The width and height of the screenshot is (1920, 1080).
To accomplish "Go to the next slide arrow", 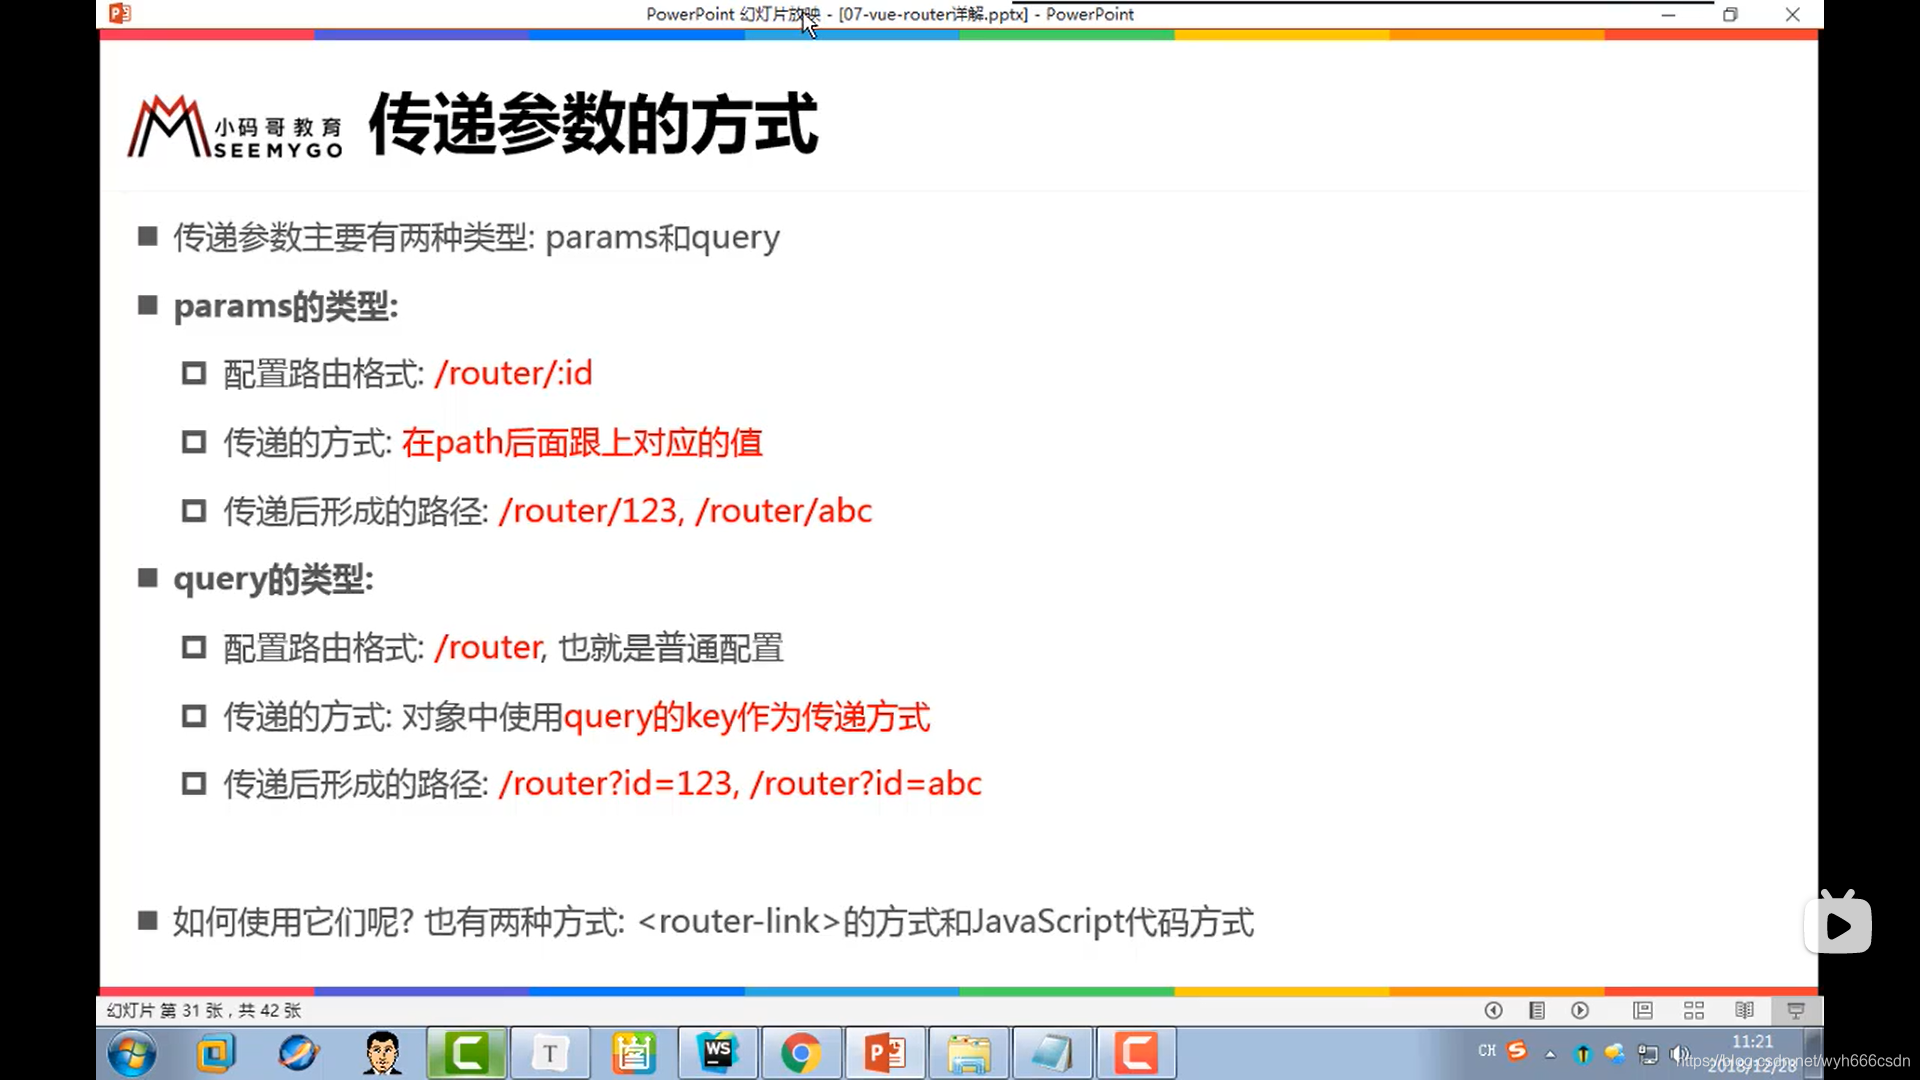I will click(1580, 1011).
